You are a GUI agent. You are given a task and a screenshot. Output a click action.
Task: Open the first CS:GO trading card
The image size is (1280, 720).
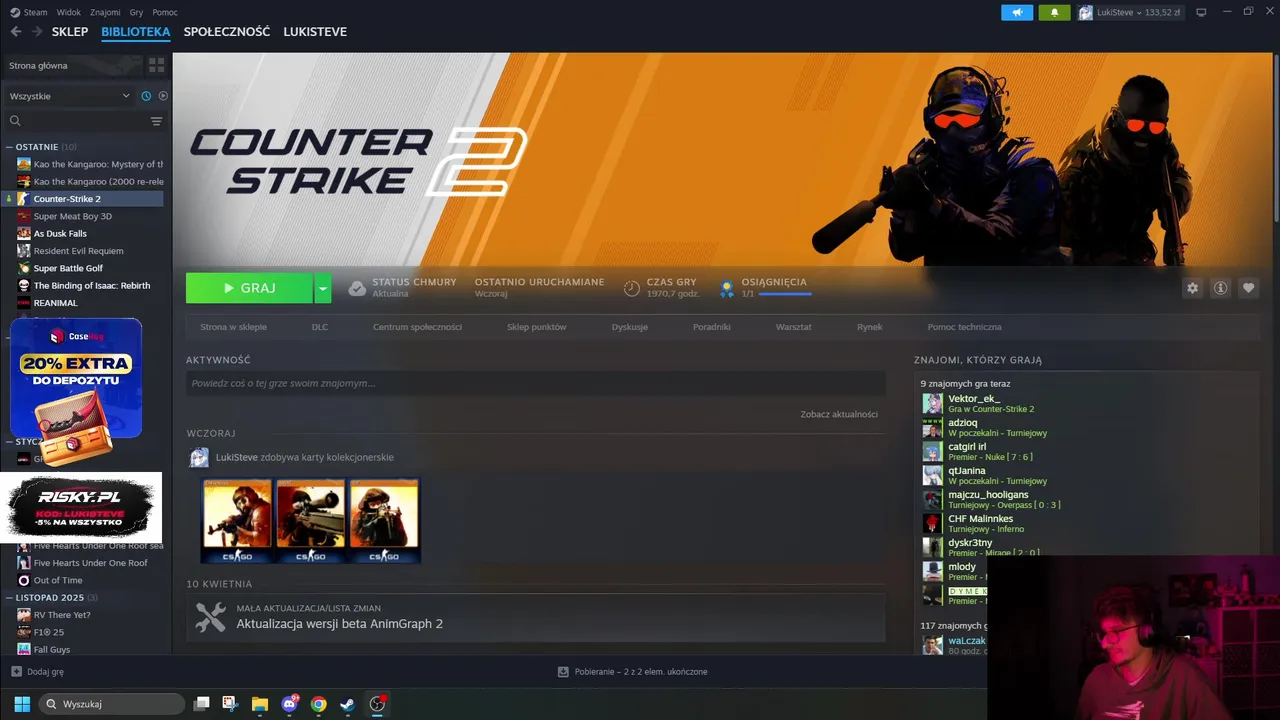(237, 521)
